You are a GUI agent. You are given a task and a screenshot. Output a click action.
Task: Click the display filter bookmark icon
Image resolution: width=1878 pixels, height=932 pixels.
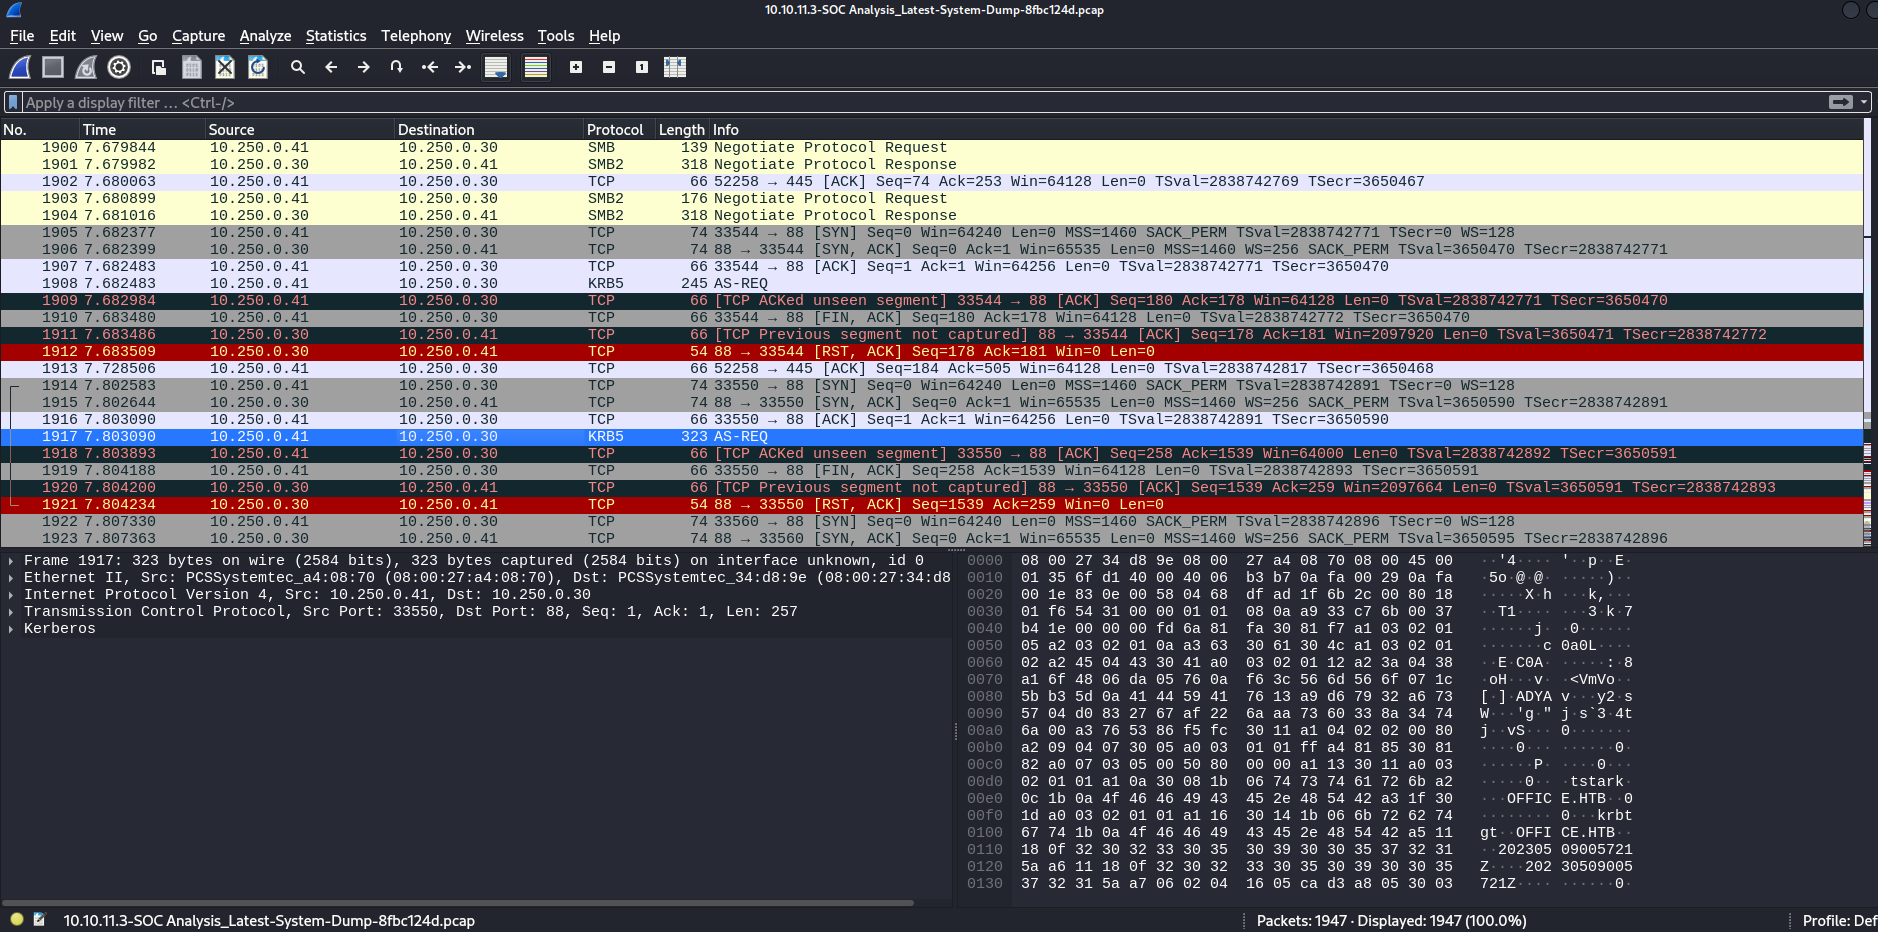[x=13, y=102]
